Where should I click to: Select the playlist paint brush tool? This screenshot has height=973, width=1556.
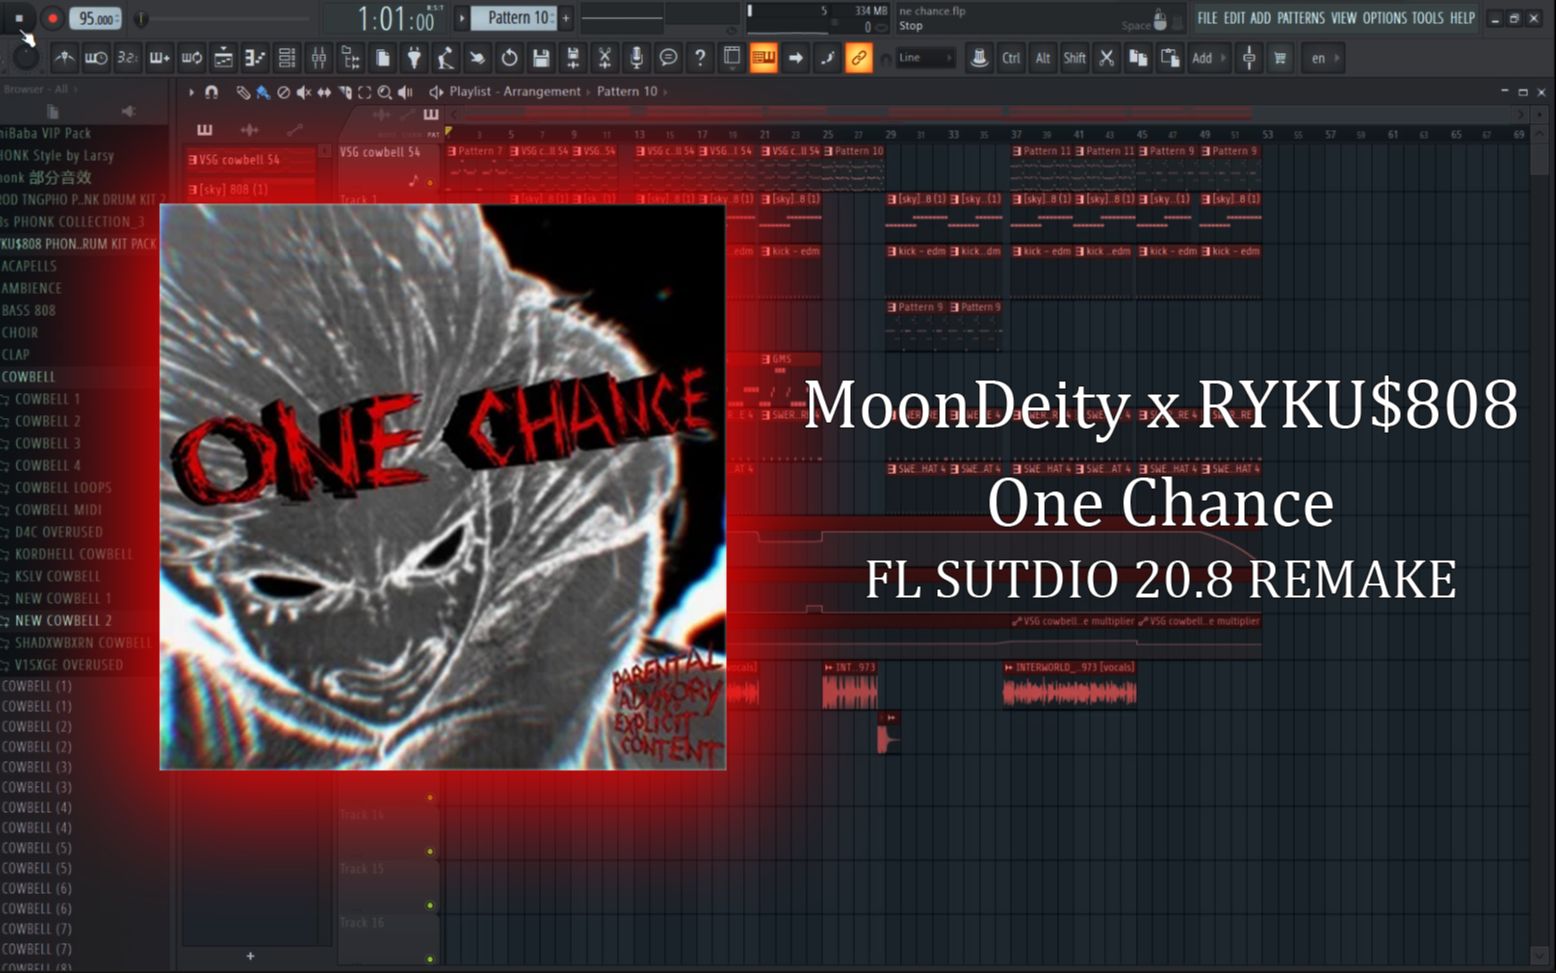click(262, 91)
